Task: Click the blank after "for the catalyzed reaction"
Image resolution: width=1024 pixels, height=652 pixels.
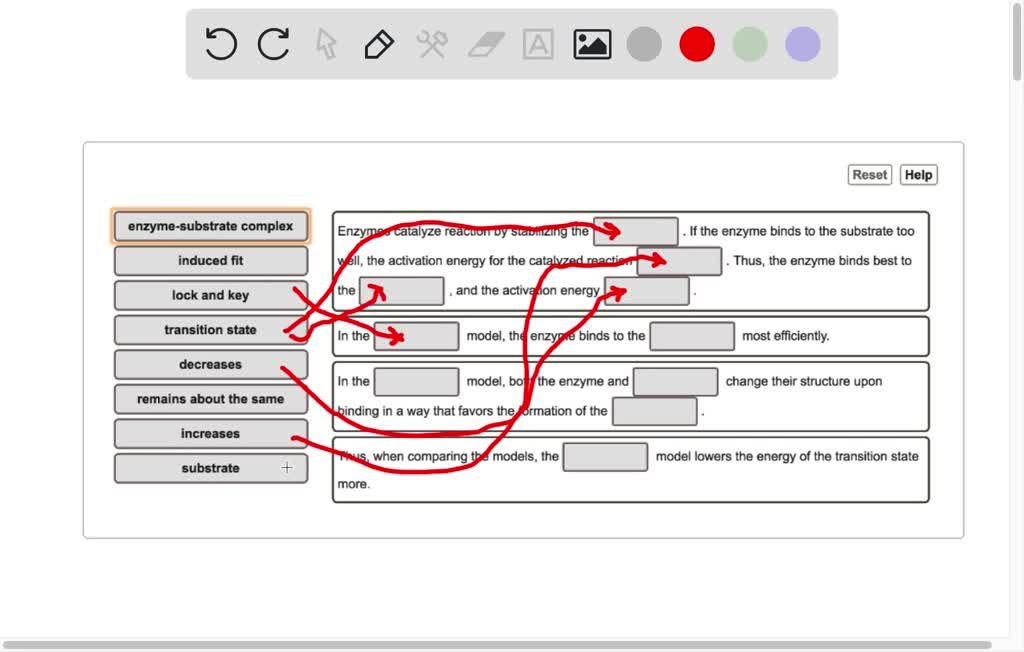Action: [x=679, y=261]
